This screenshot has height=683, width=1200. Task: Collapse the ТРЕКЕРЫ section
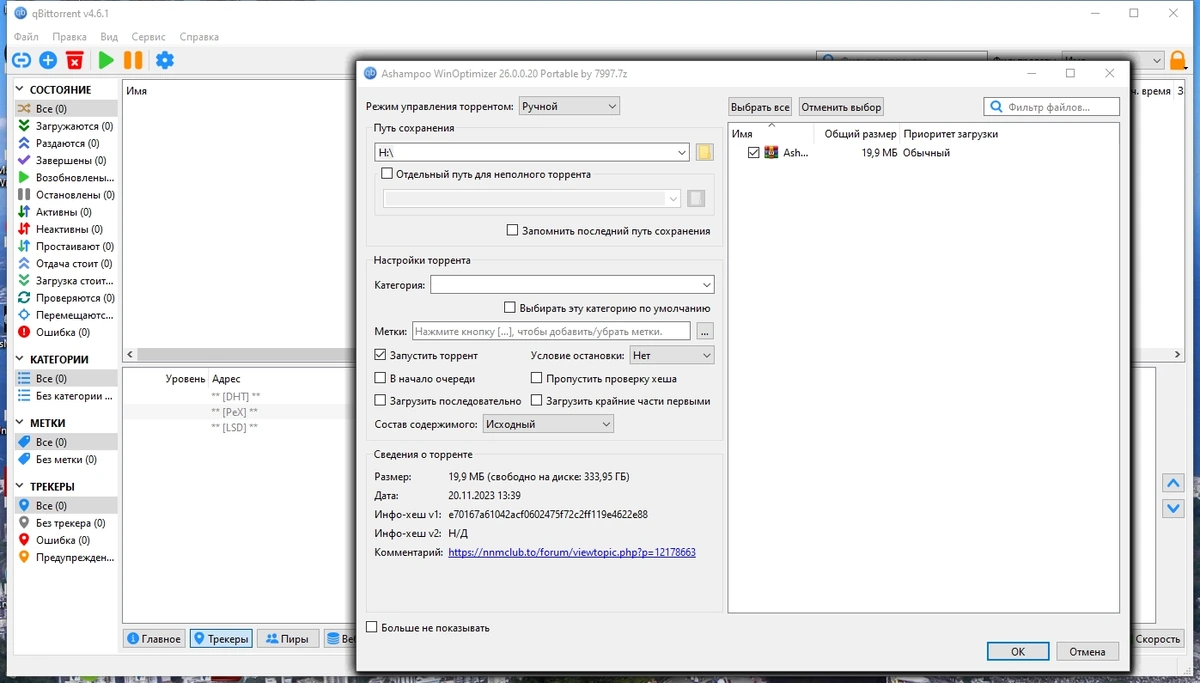(x=21, y=486)
